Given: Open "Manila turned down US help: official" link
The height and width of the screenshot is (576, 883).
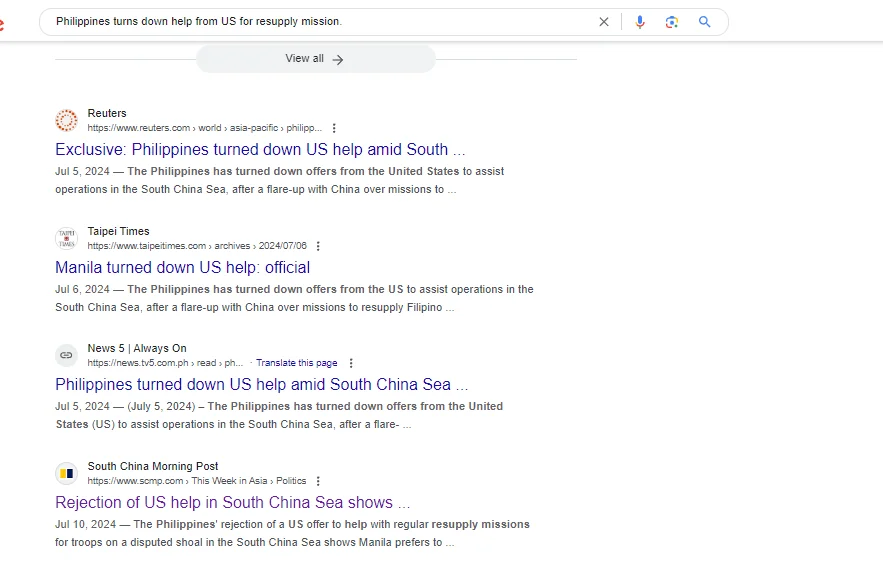Looking at the screenshot, I should coord(182,267).
